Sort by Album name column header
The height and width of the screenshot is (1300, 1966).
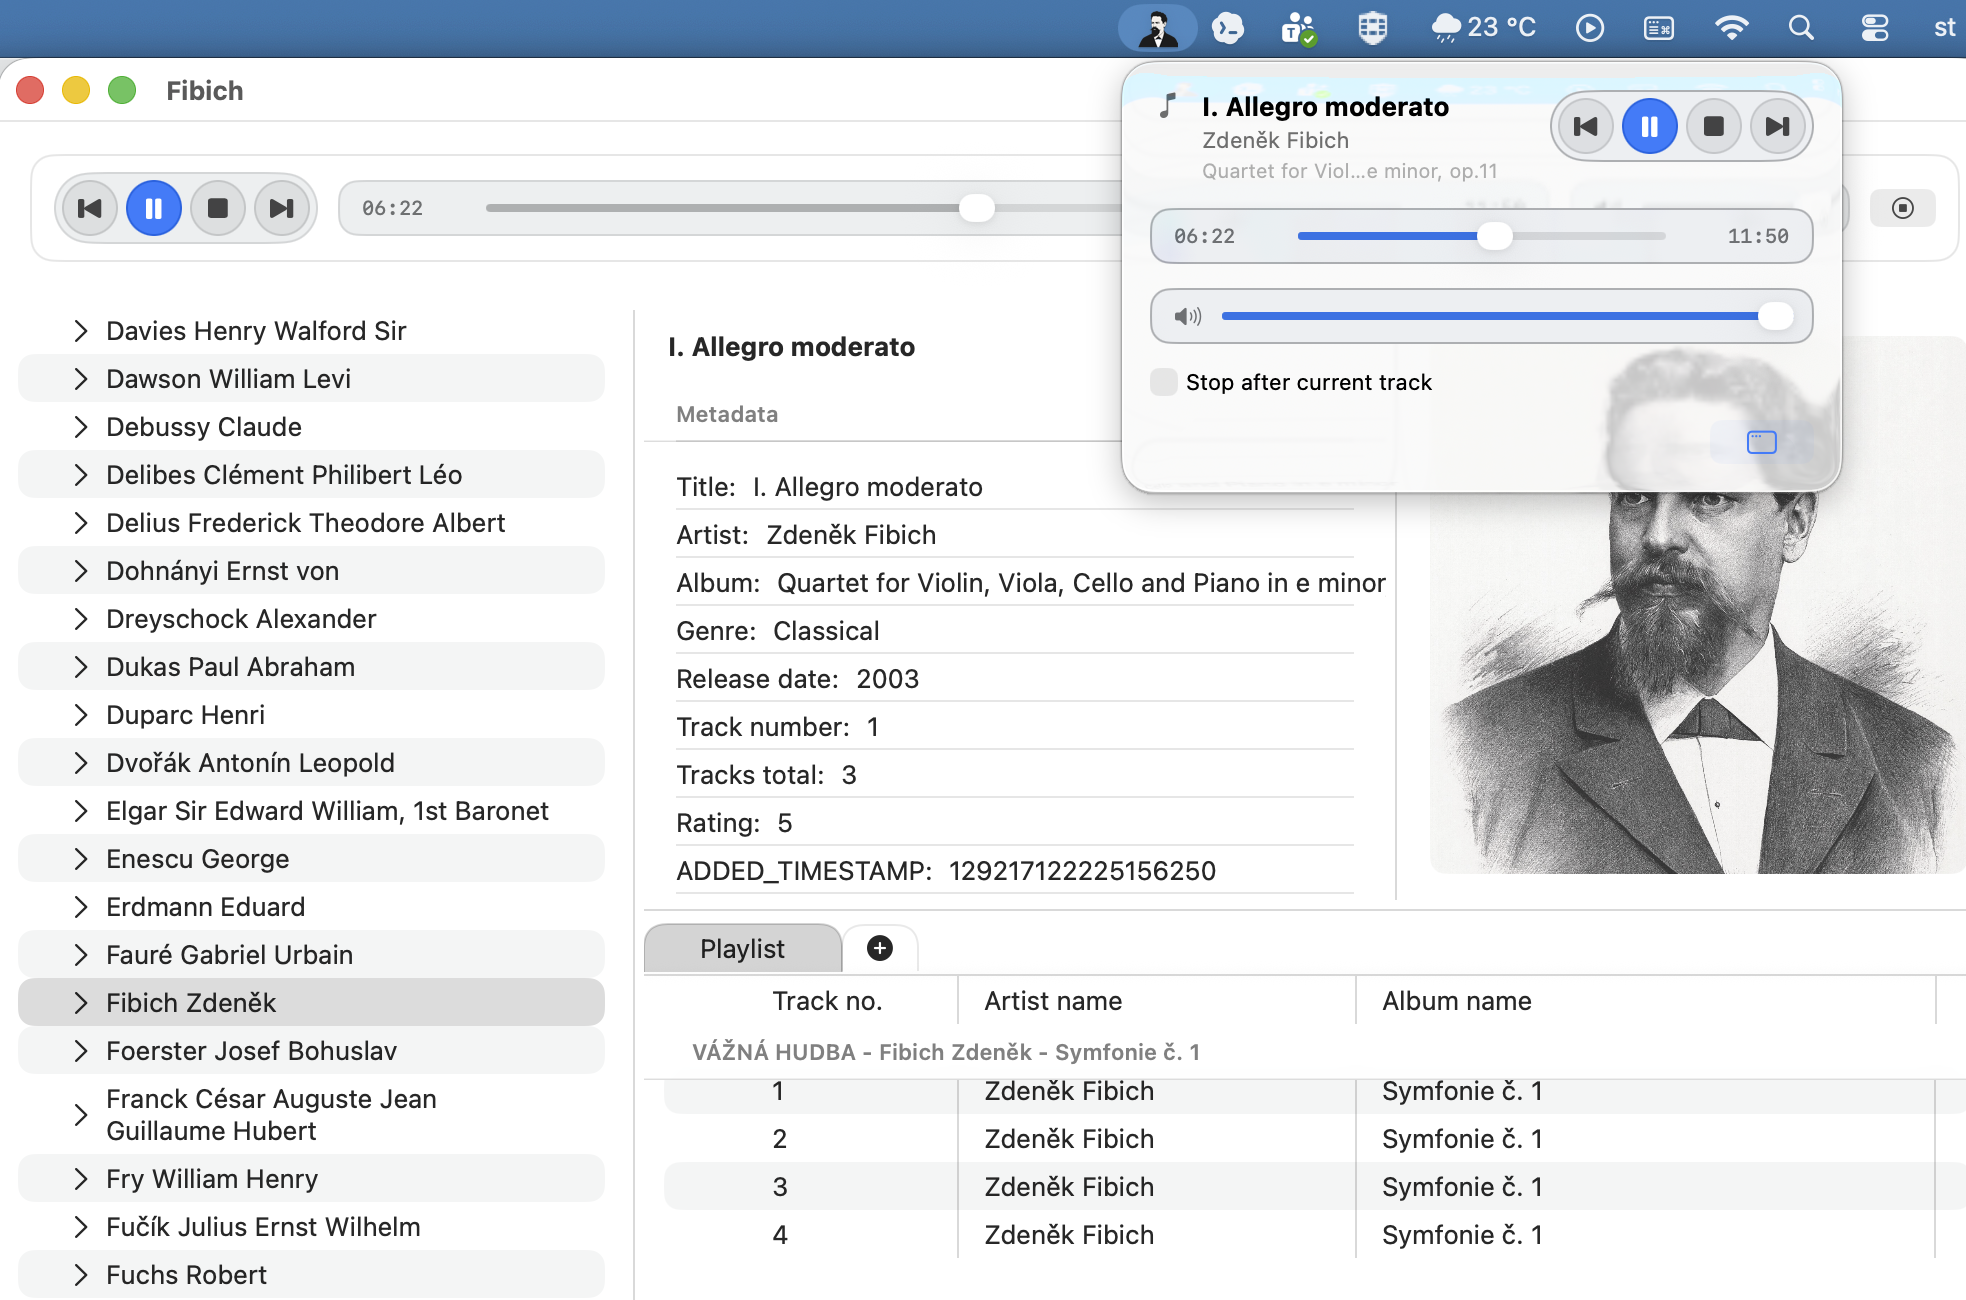pyautogui.click(x=1457, y=1001)
